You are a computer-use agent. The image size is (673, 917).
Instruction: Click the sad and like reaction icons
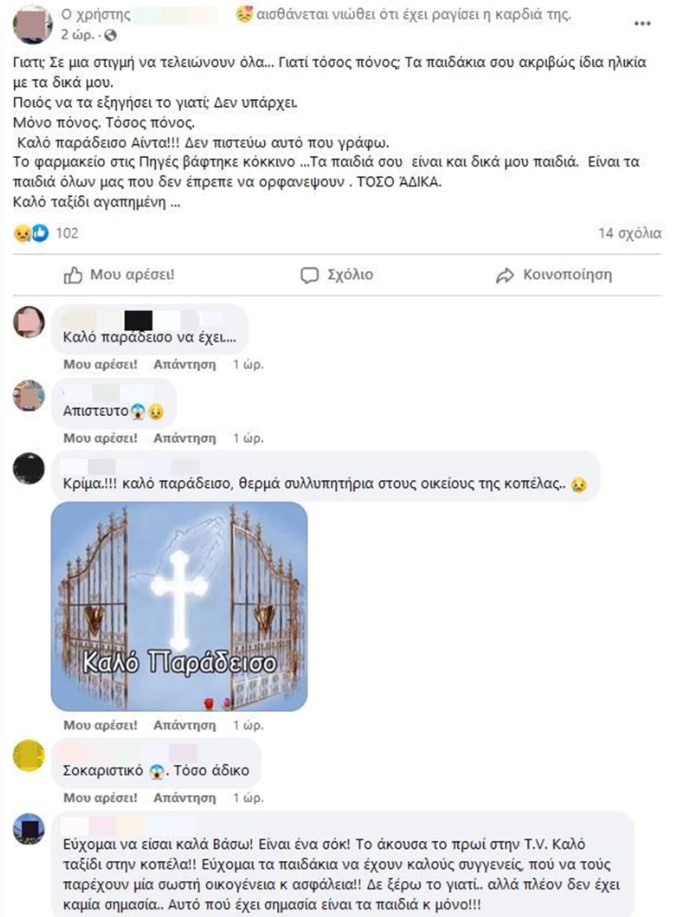click(31, 233)
